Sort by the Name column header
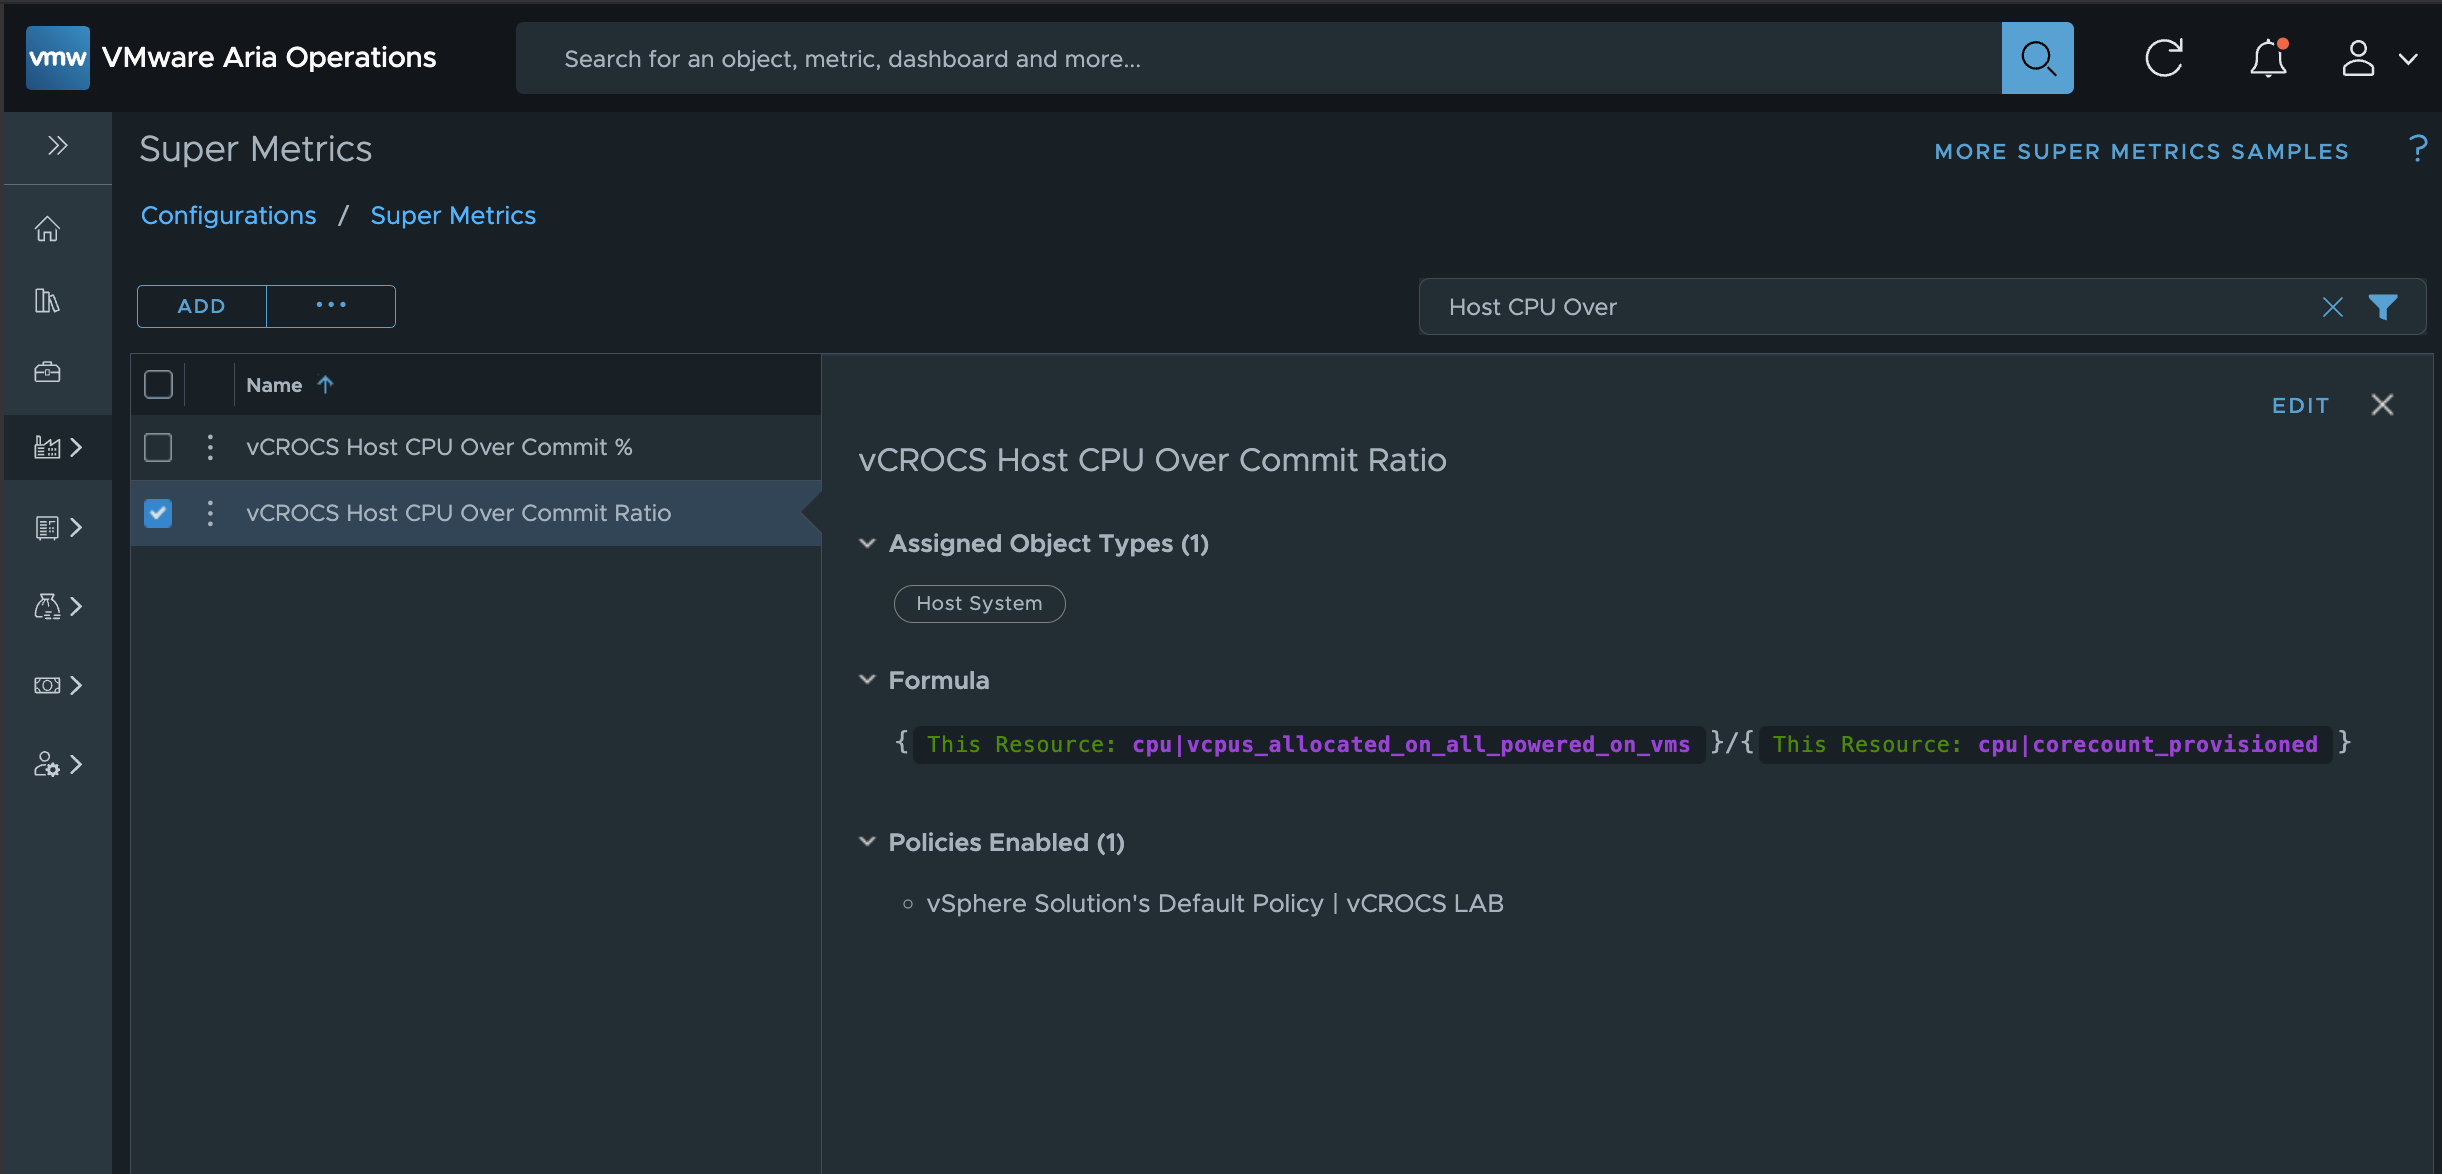Screen dimensions: 2442x1174 click(x=275, y=385)
